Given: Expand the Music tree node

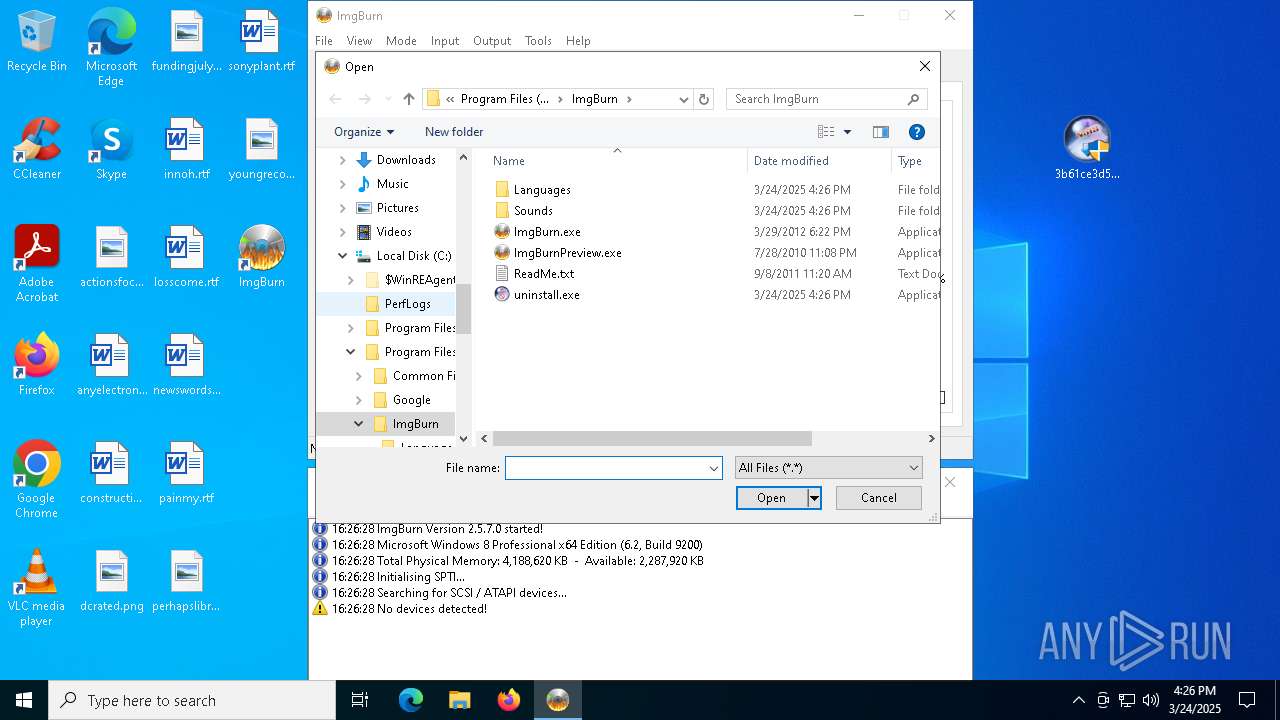Looking at the screenshot, I should pos(343,184).
